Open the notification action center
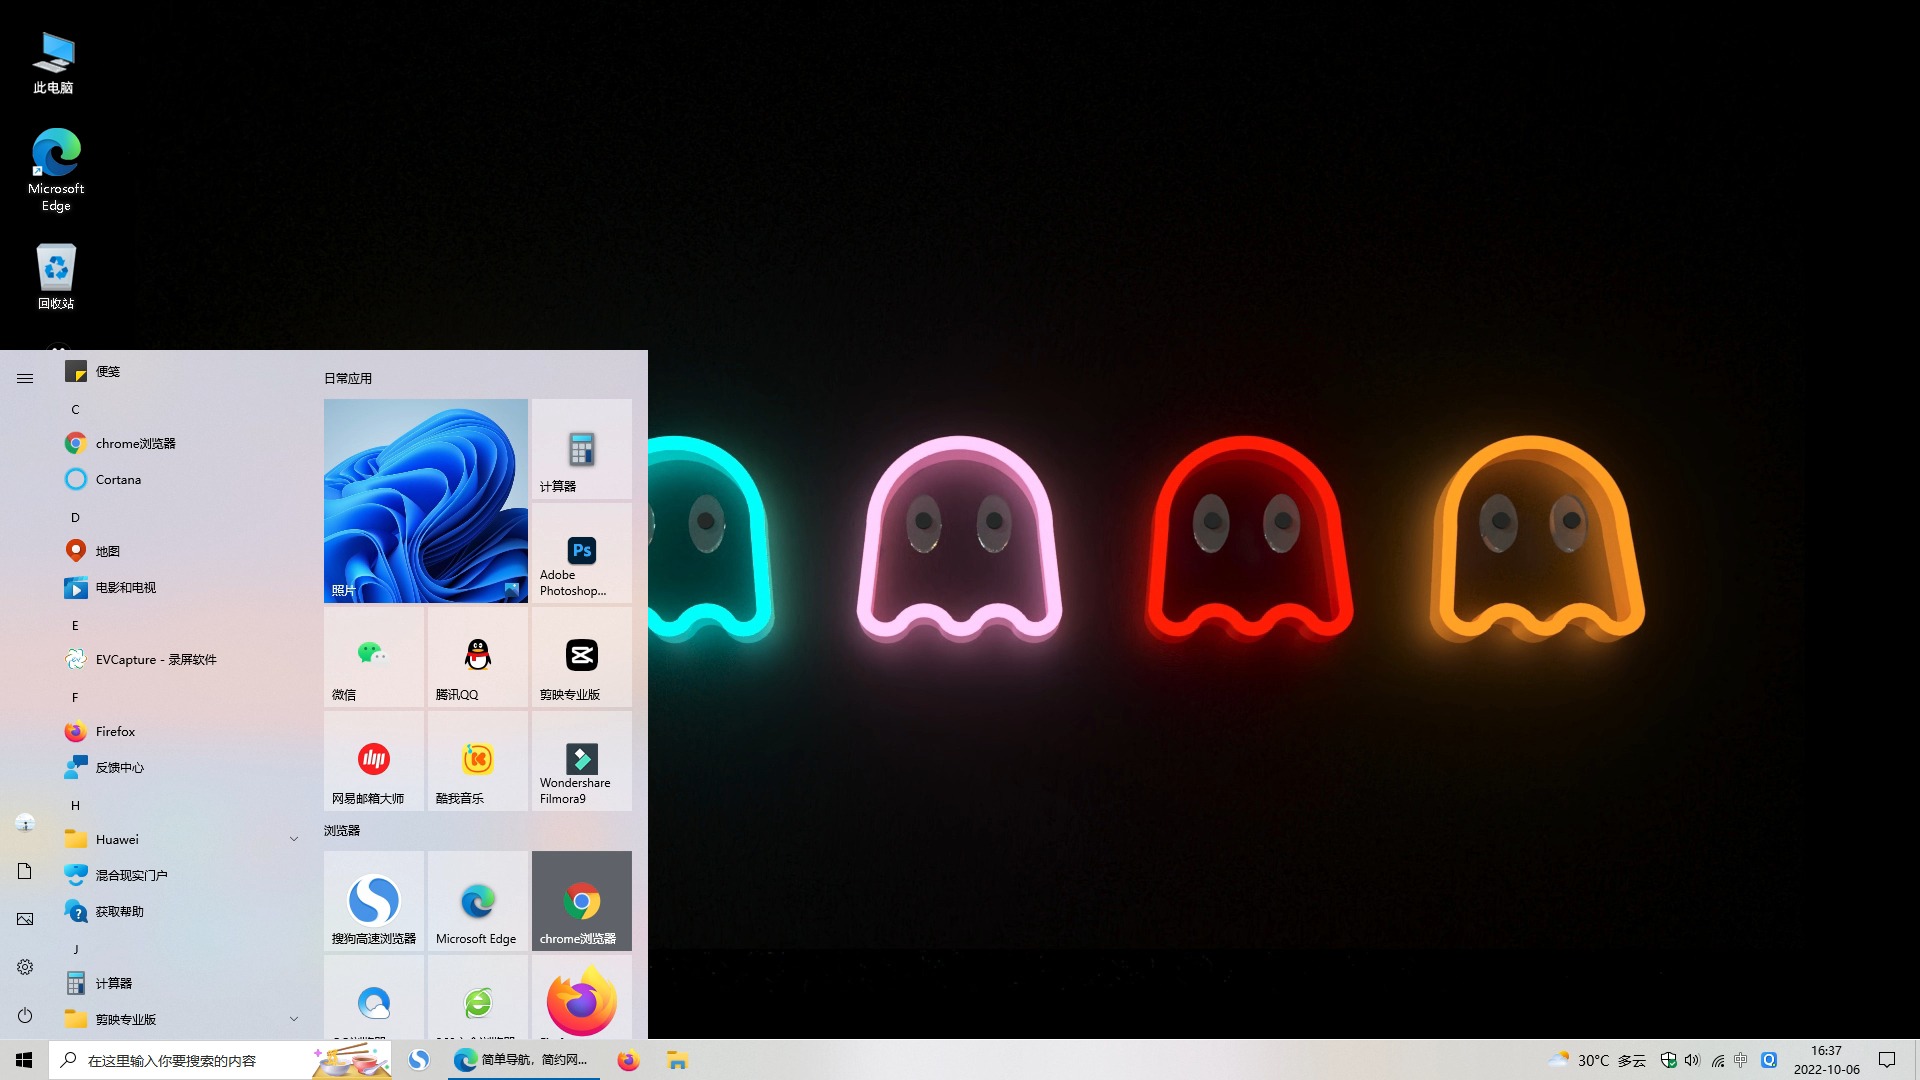 coord(1887,1060)
